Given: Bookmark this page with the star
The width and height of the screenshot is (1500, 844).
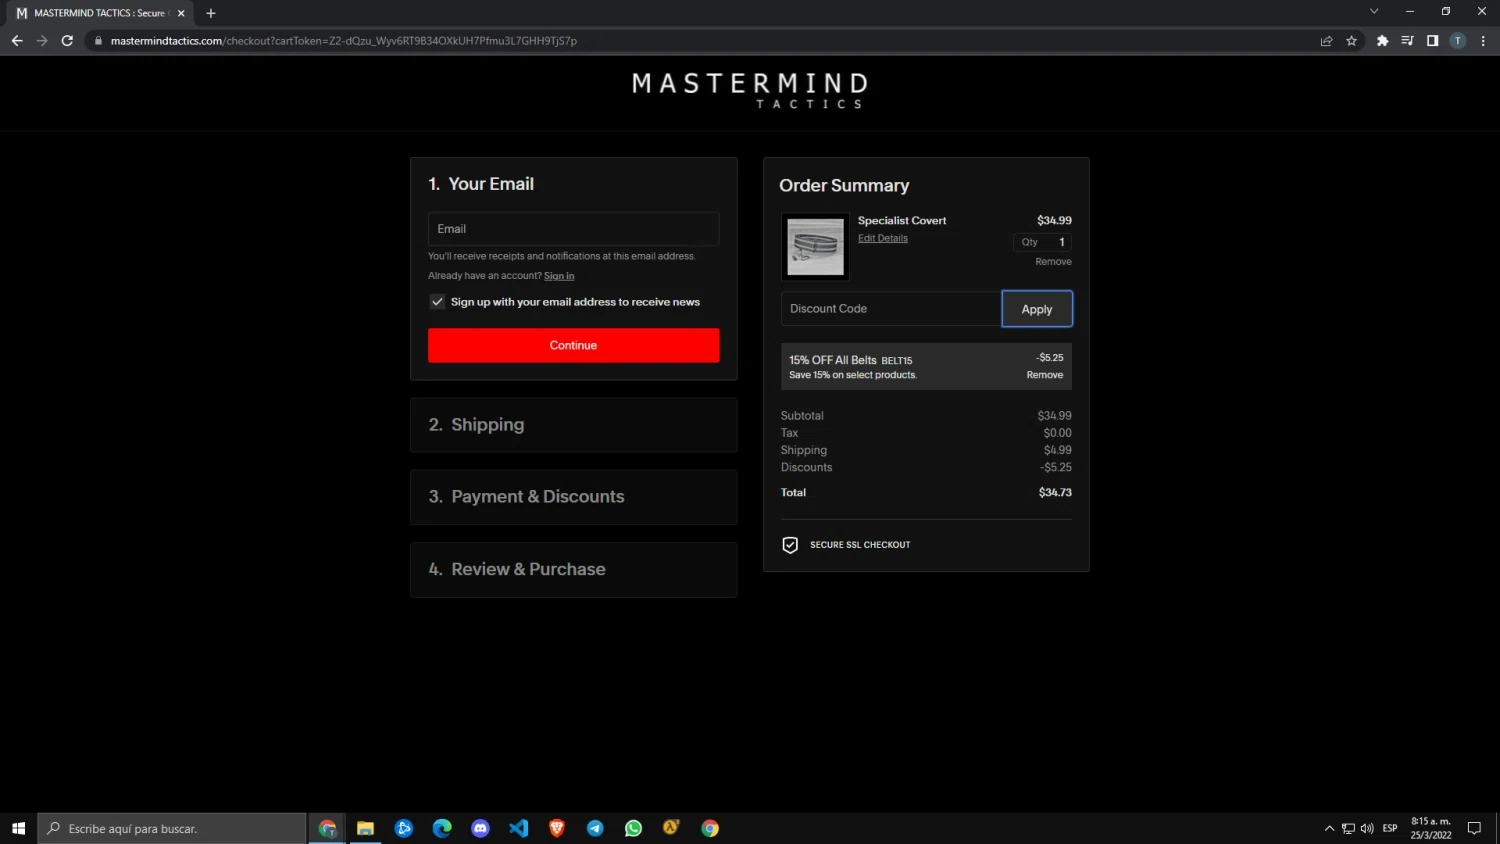Looking at the screenshot, I should coord(1351,41).
